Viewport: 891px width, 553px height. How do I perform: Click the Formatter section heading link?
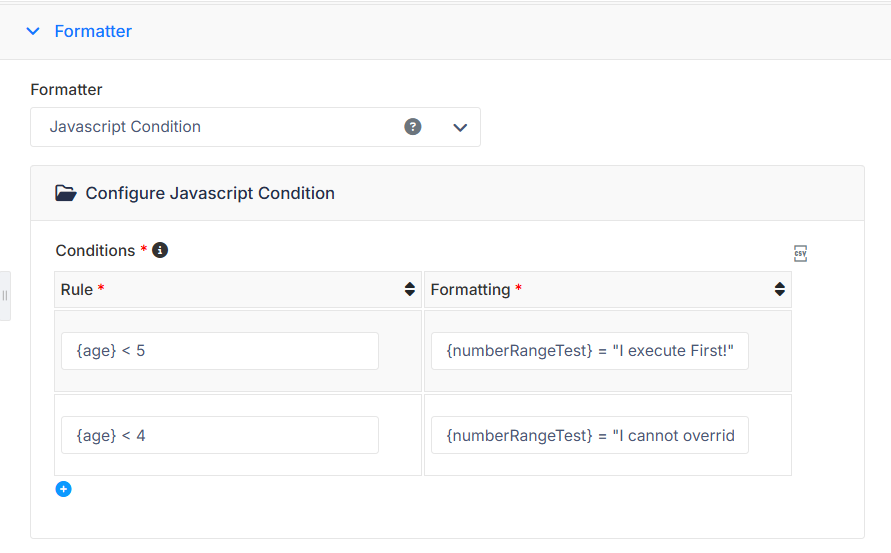click(x=93, y=31)
